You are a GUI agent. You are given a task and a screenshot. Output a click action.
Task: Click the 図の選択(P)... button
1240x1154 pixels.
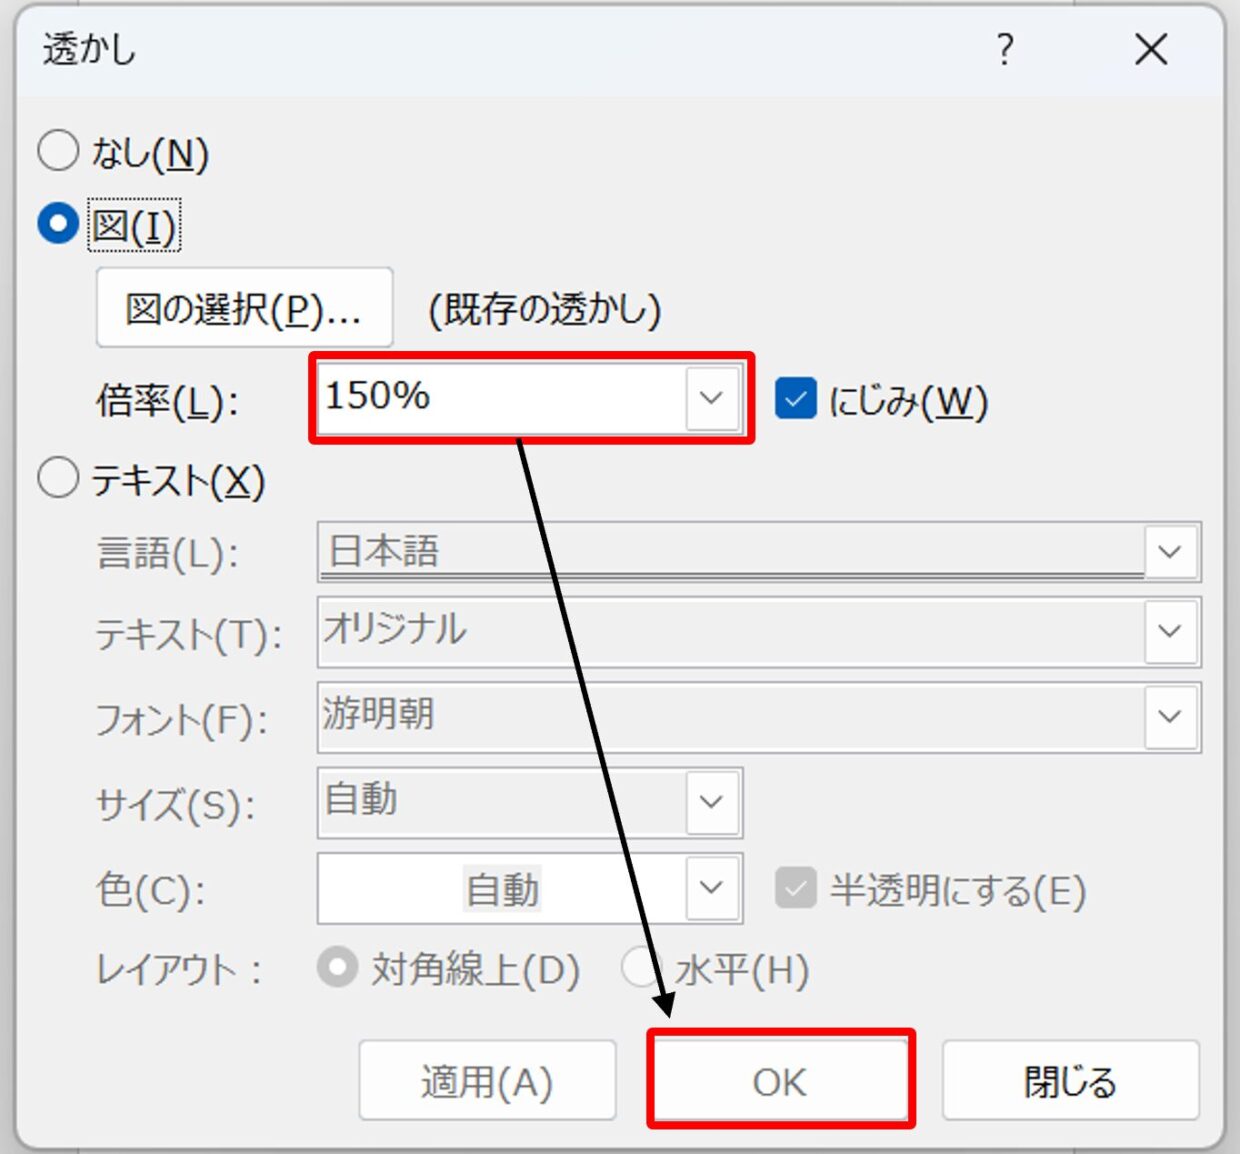[244, 308]
